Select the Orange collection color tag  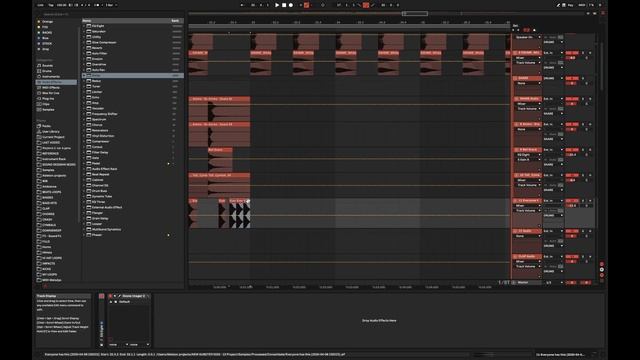(39, 21)
